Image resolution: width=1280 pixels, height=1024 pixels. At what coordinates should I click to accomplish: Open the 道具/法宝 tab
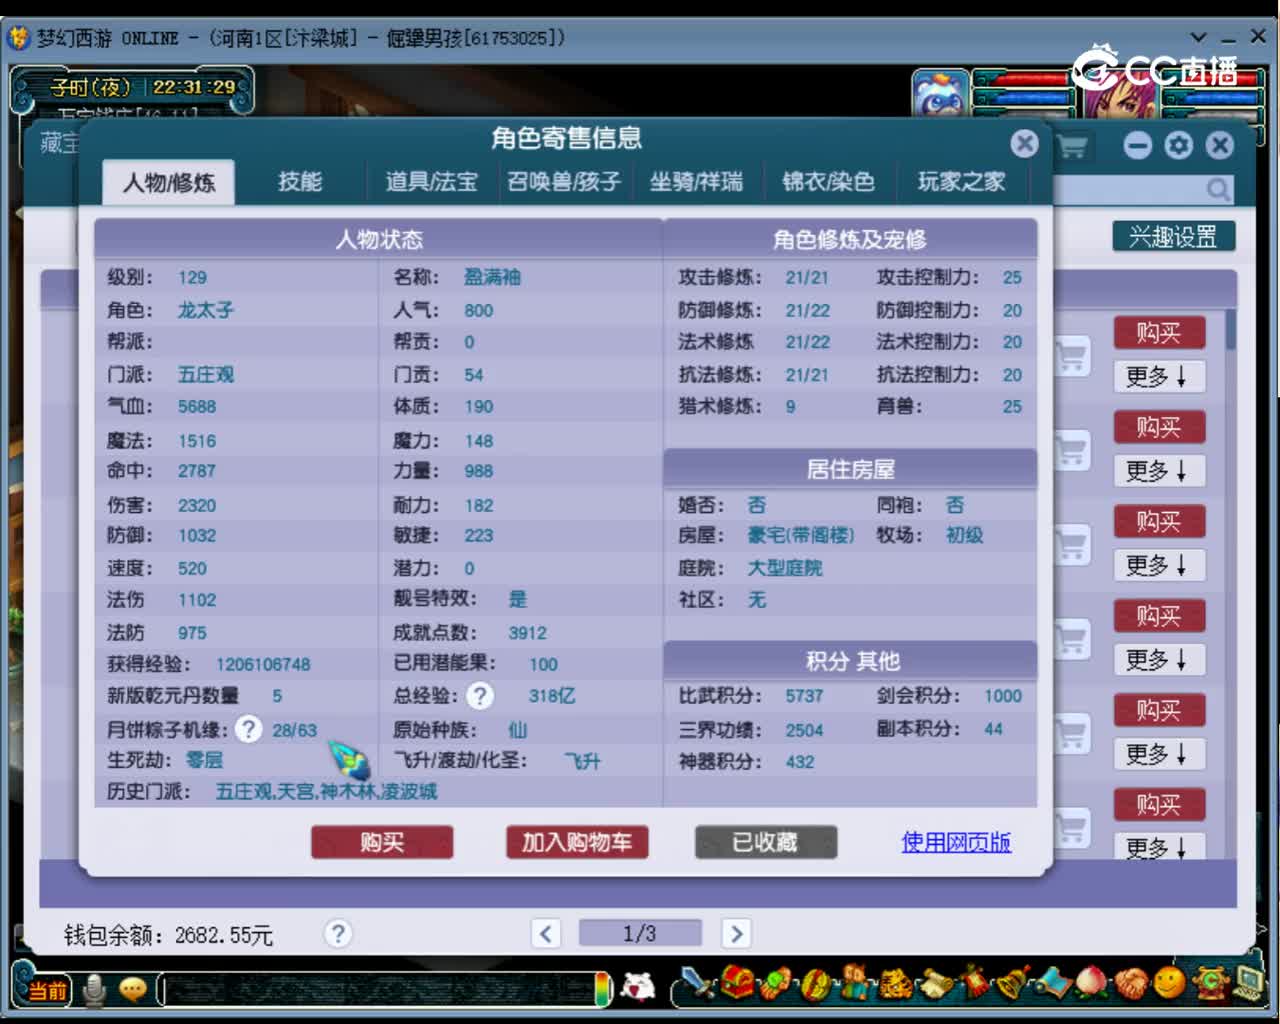click(432, 182)
